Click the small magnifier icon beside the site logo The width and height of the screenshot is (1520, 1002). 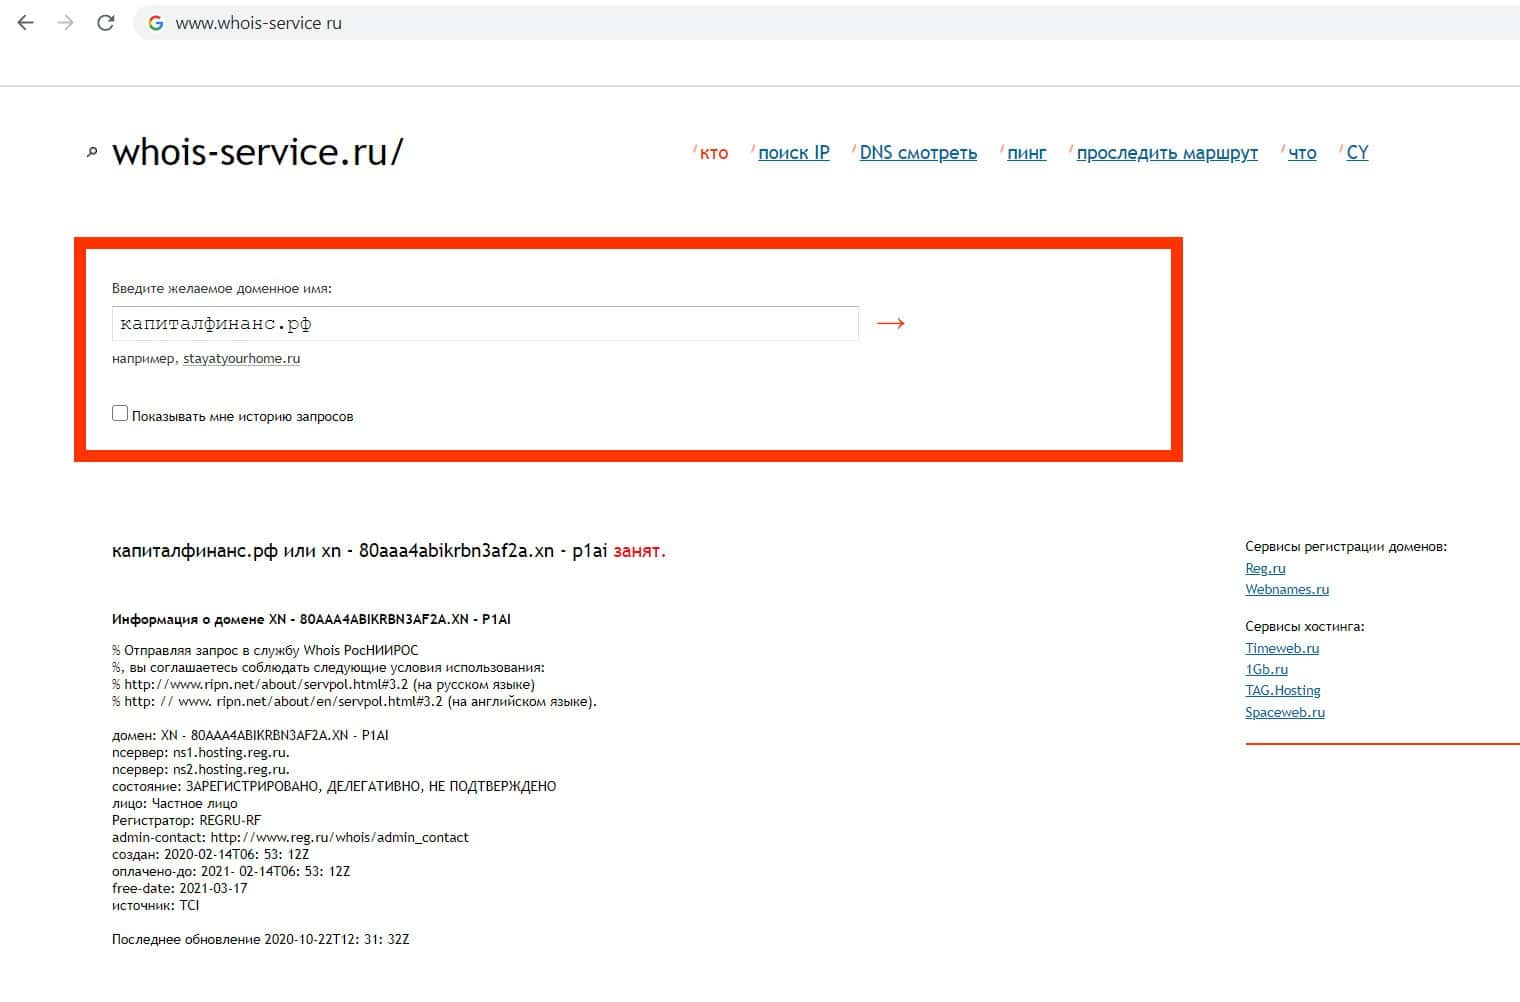point(92,153)
